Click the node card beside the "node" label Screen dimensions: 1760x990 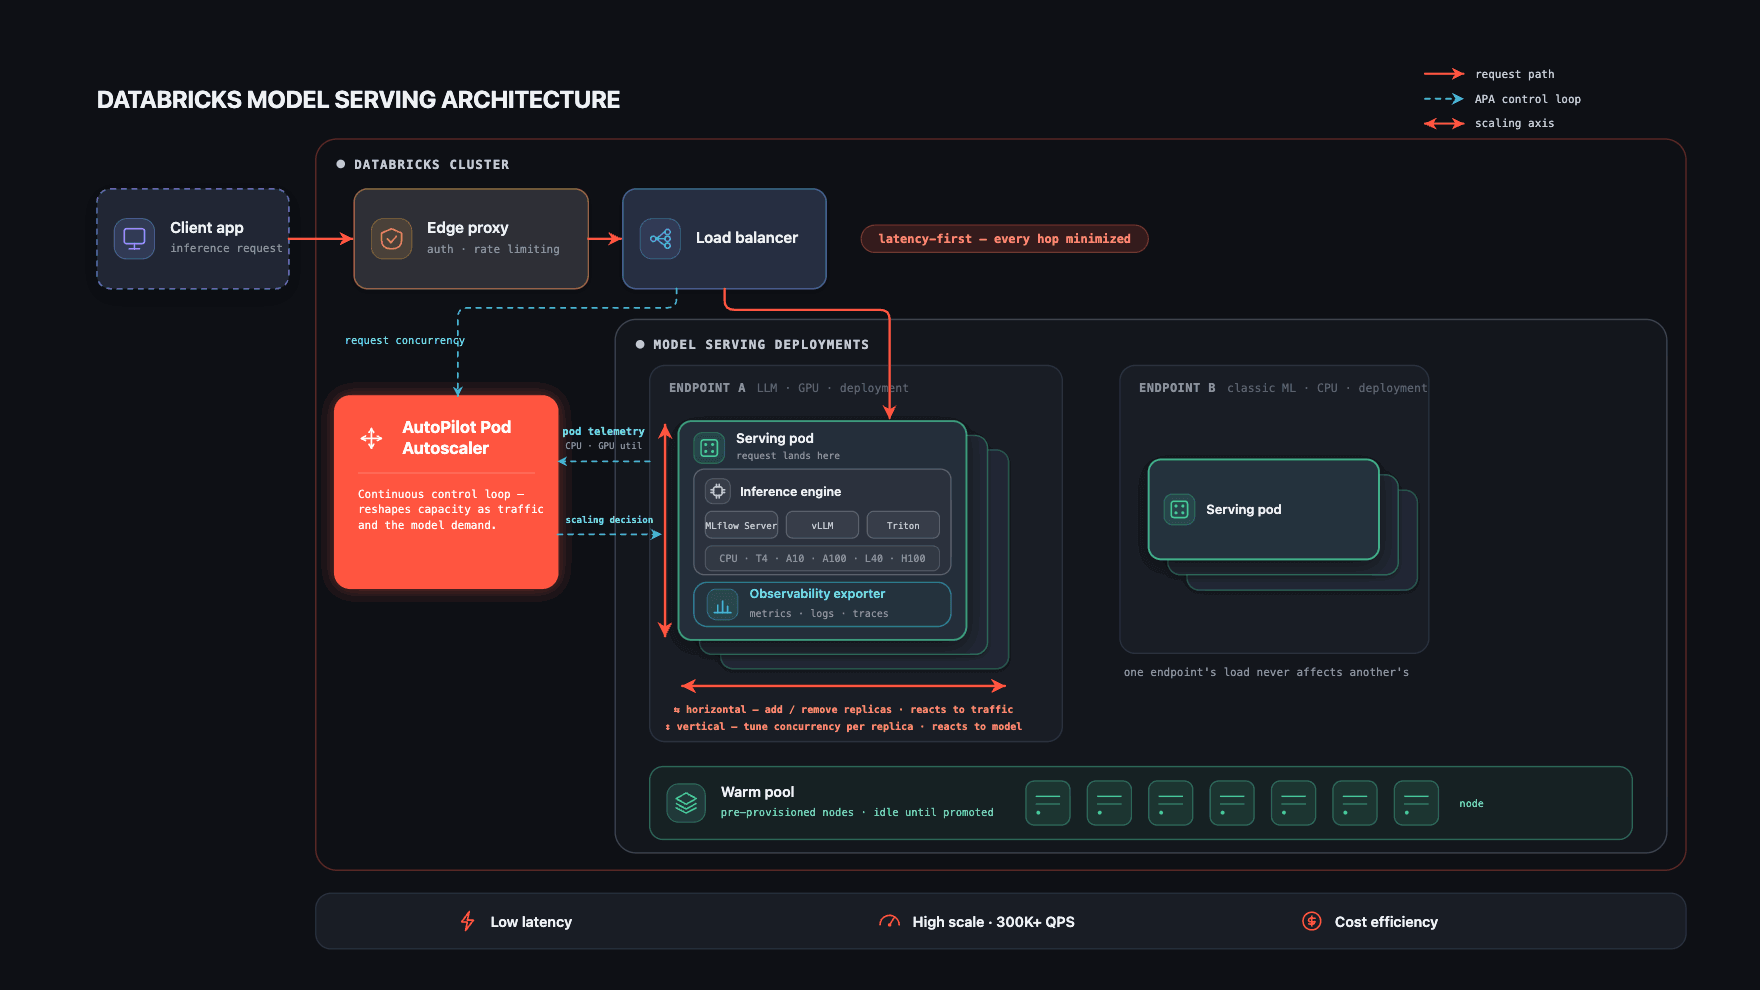click(1416, 803)
